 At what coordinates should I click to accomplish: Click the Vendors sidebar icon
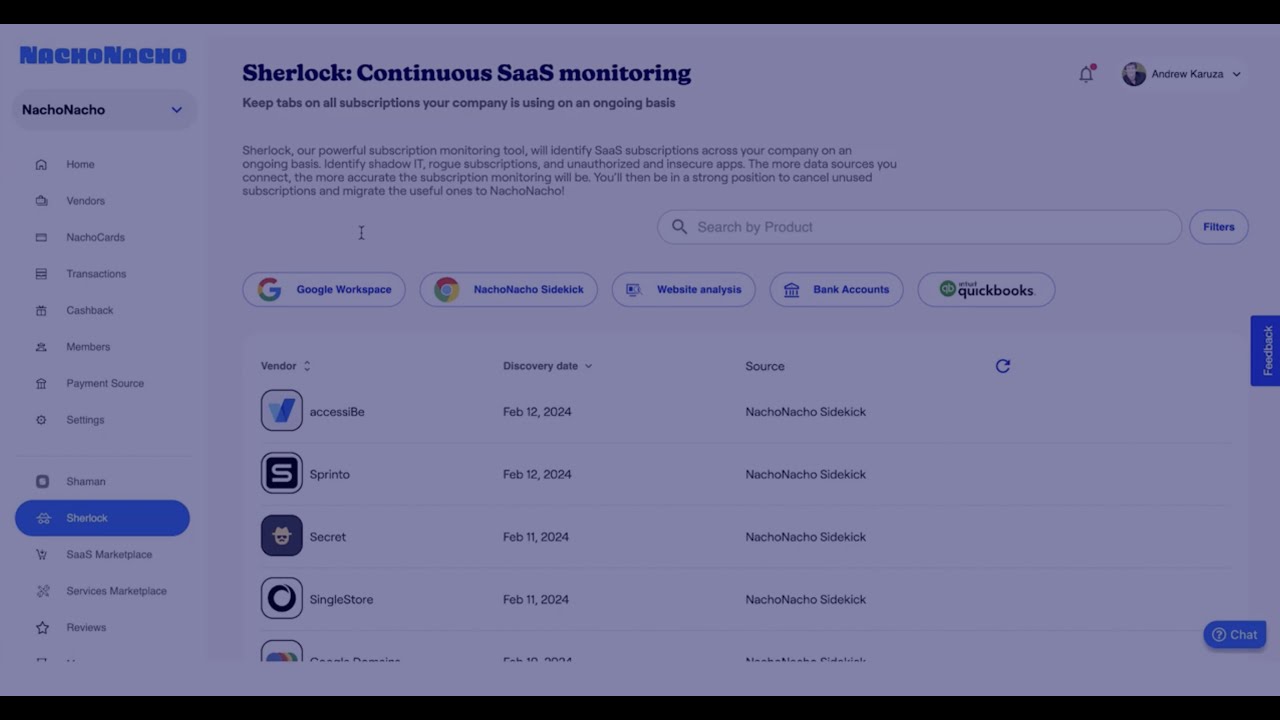tap(41, 201)
